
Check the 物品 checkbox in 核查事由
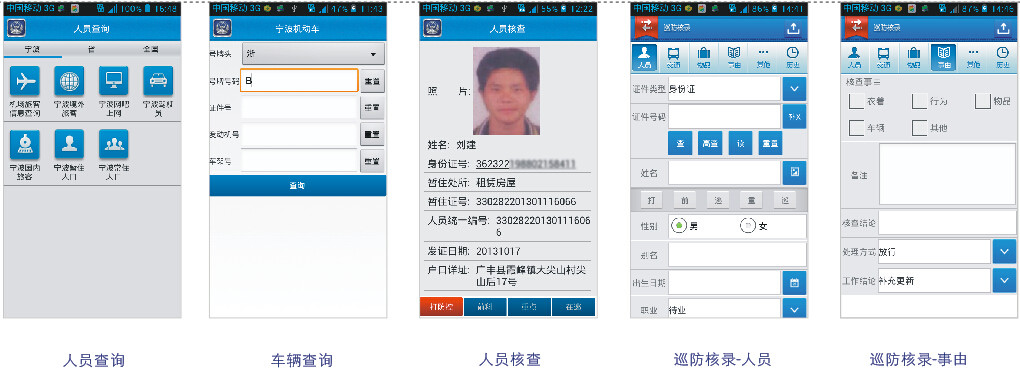pyautogui.click(x=982, y=101)
